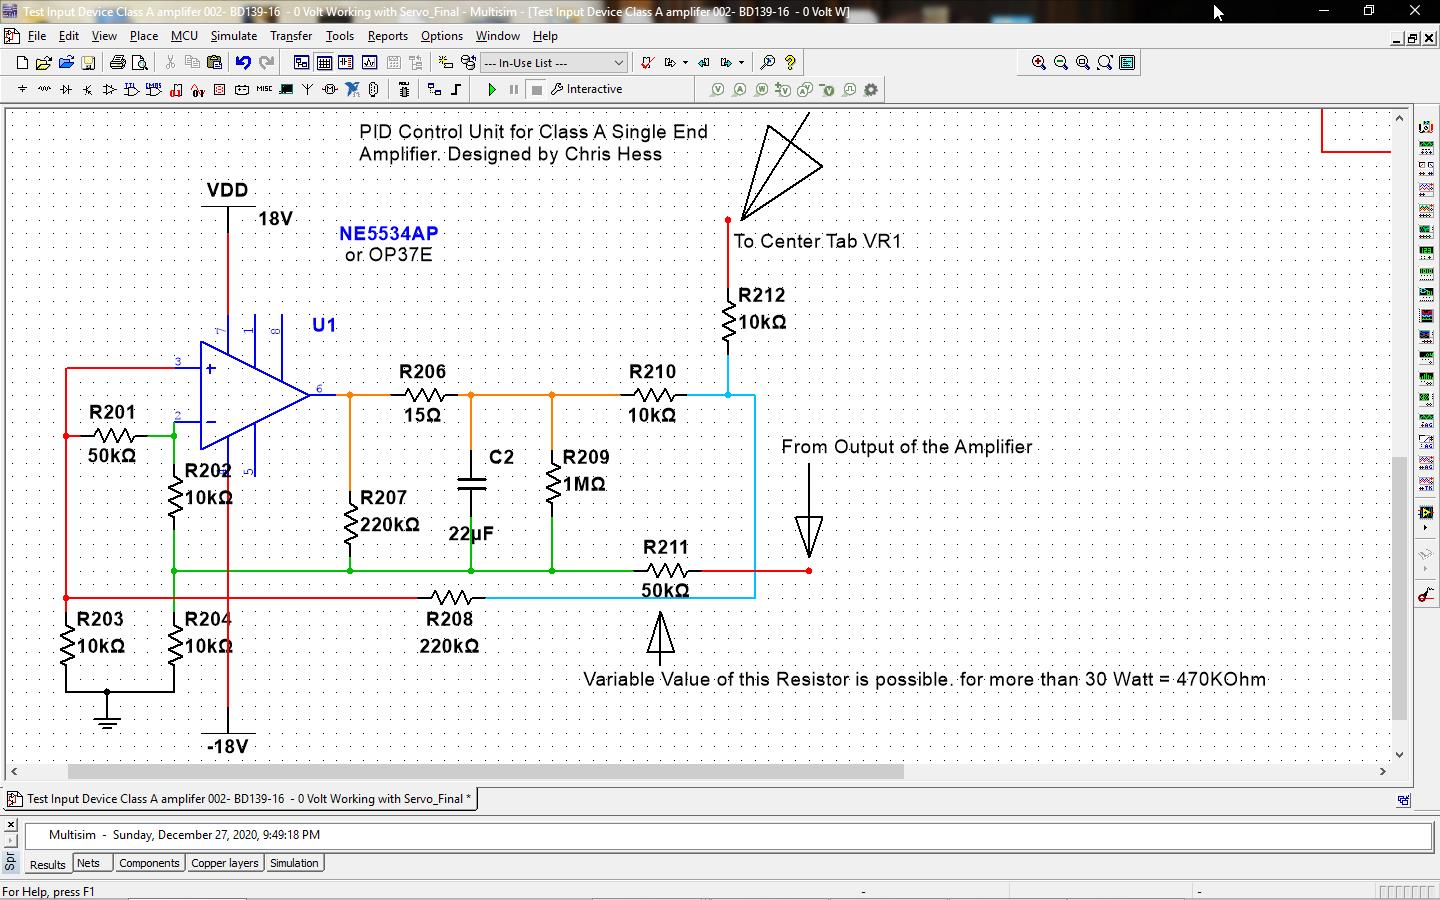Click Hierarchical block icon

[x=434, y=89]
